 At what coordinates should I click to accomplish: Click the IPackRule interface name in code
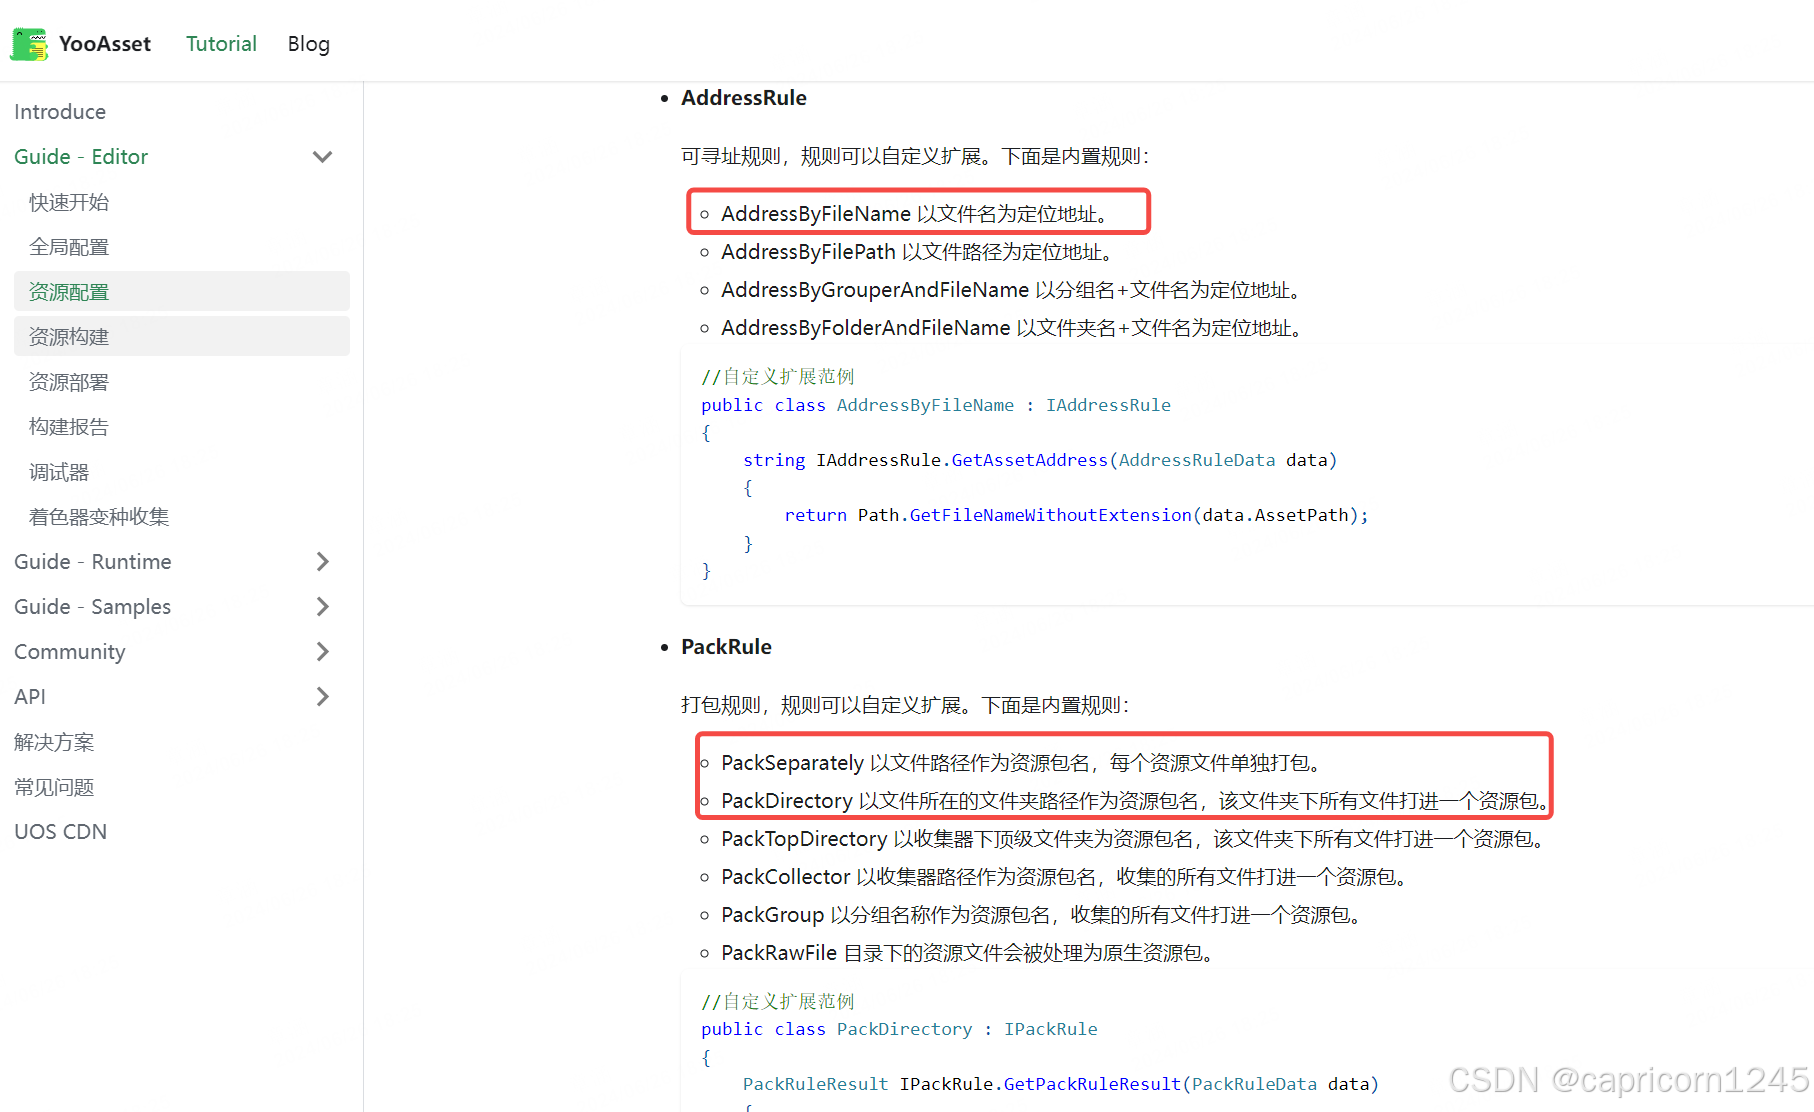[1051, 1029]
